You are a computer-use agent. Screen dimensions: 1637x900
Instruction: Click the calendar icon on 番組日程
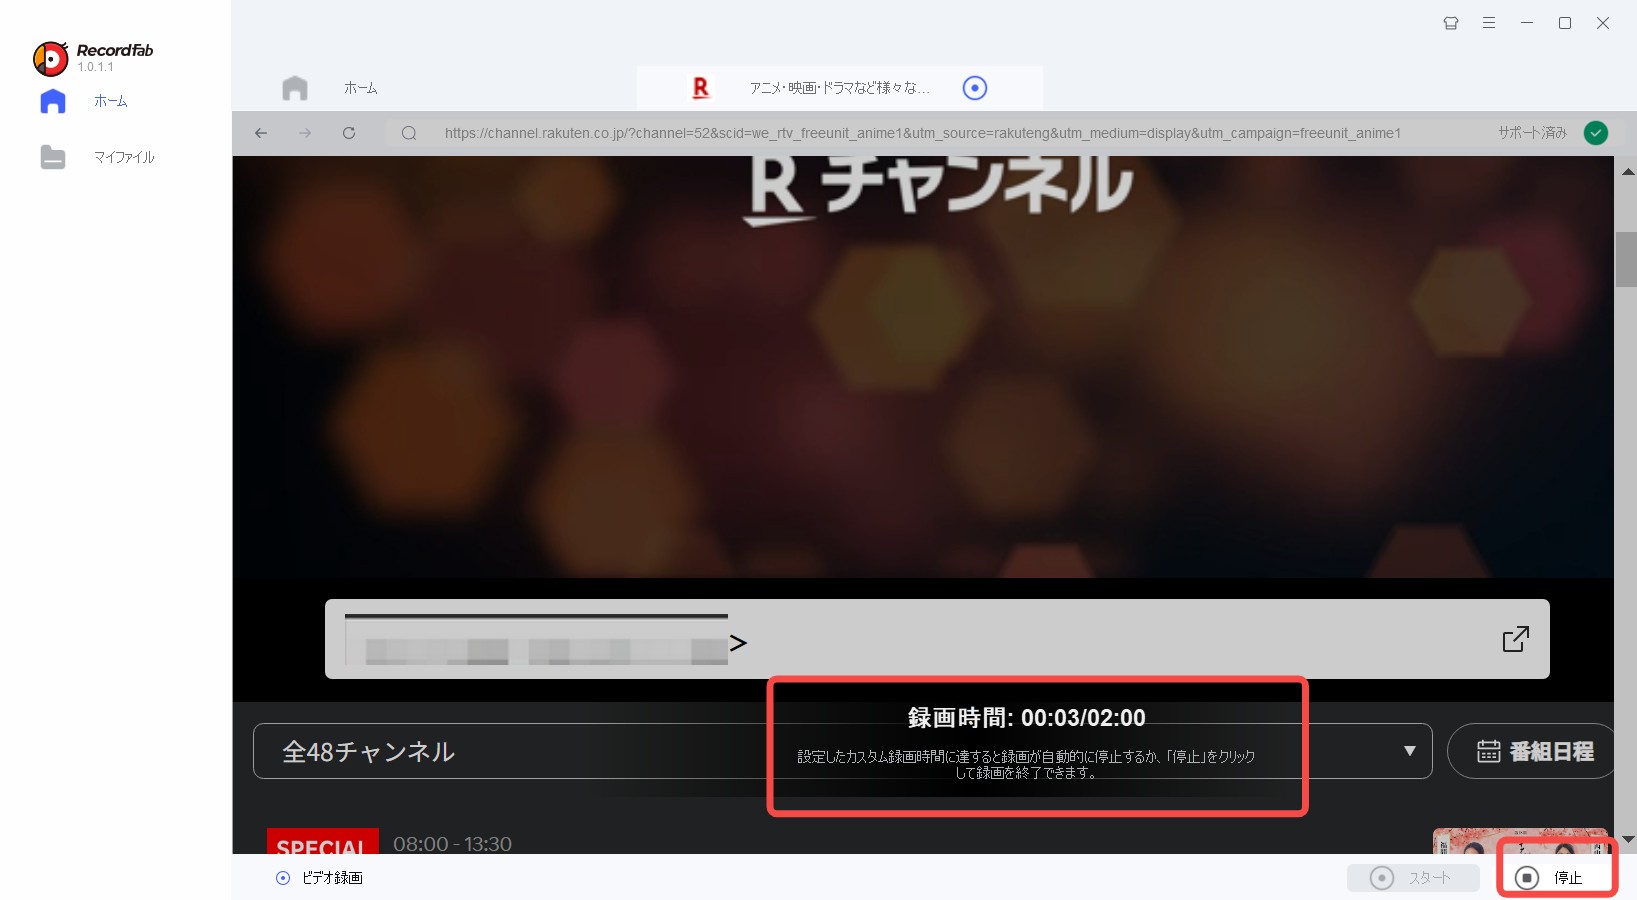pos(1489,751)
